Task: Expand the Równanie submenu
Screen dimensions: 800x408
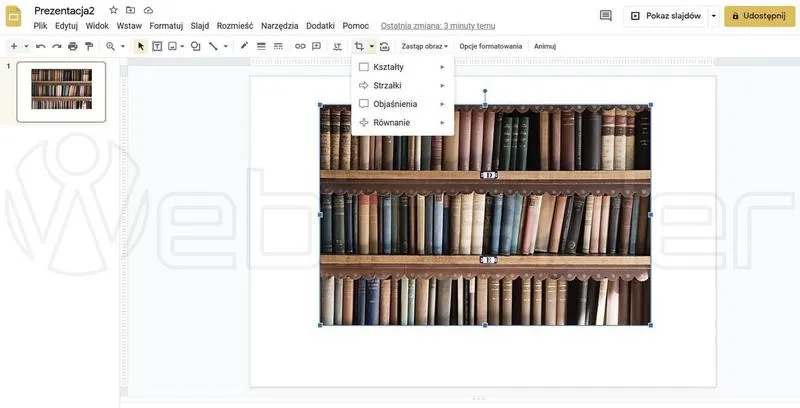Action: coord(403,122)
